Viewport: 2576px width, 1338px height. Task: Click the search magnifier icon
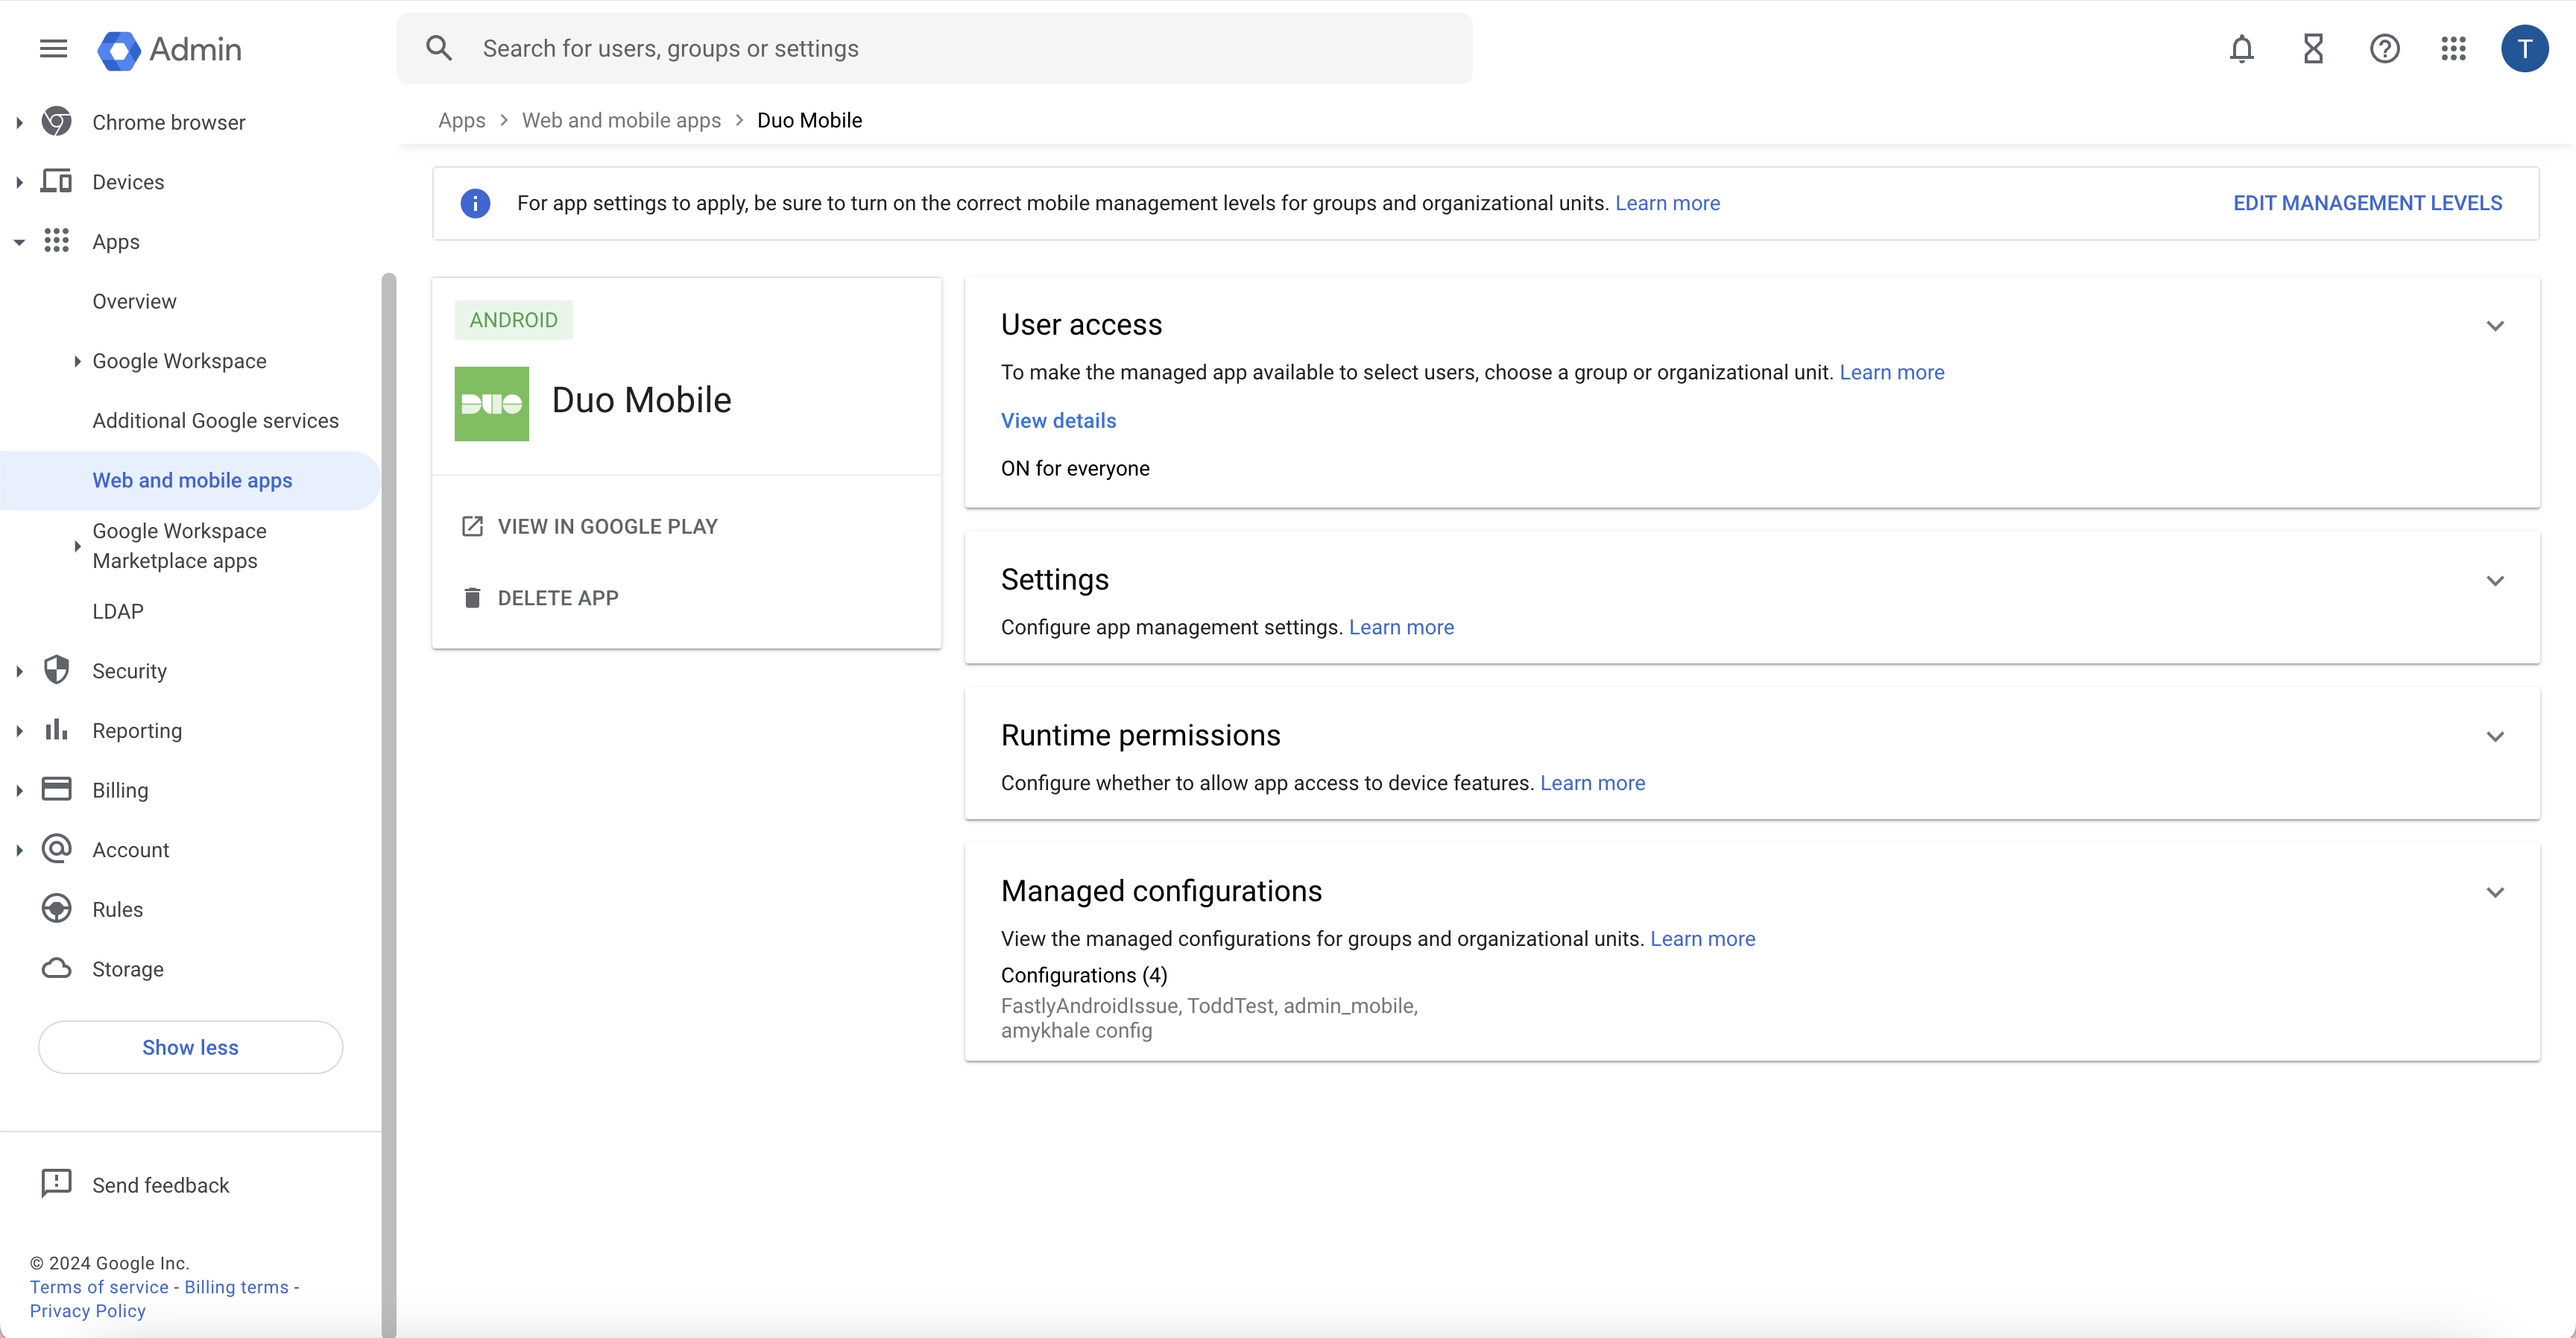[x=439, y=48]
